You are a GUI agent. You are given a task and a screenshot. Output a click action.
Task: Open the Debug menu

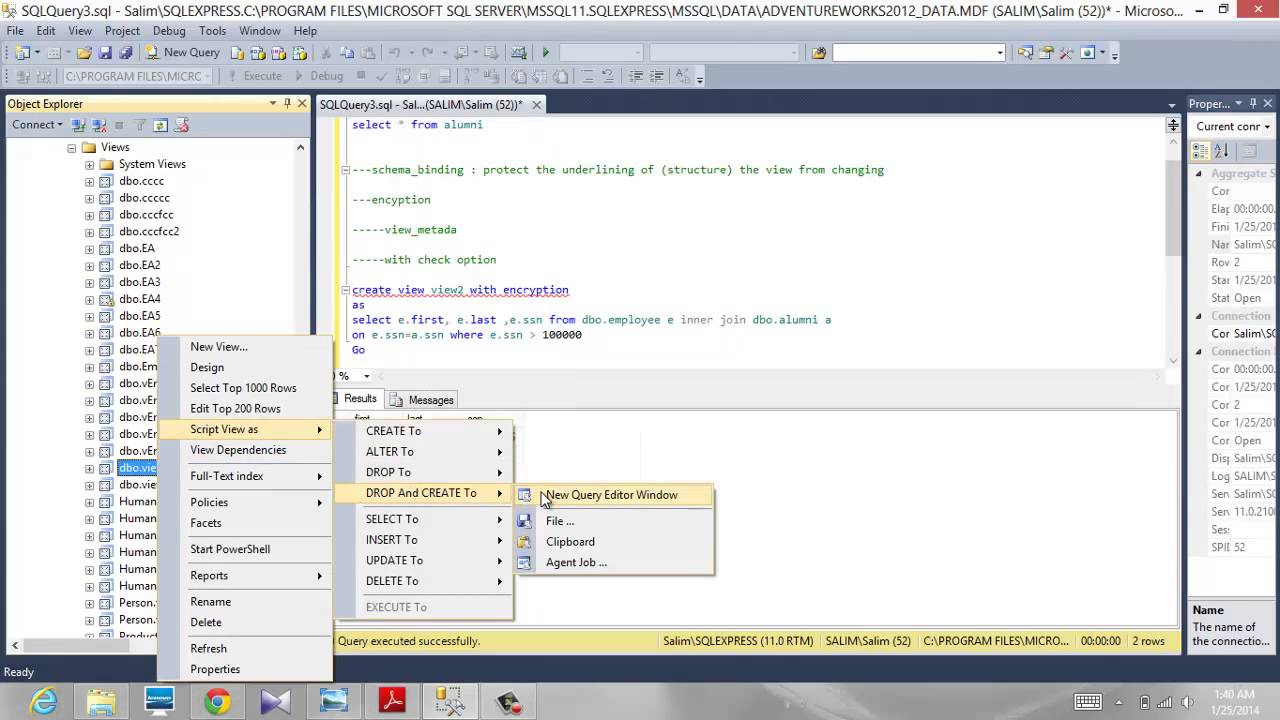[169, 31]
